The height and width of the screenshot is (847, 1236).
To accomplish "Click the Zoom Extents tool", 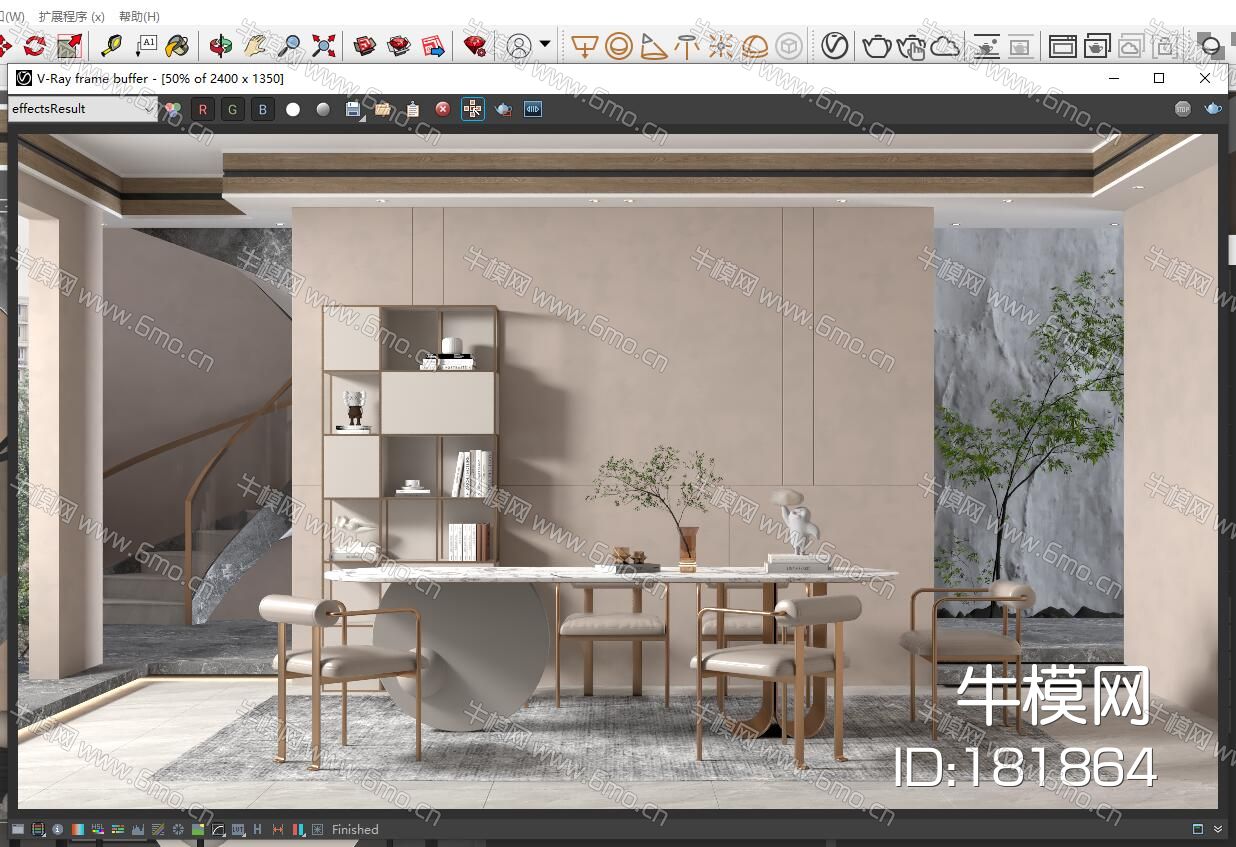I will pos(323,45).
